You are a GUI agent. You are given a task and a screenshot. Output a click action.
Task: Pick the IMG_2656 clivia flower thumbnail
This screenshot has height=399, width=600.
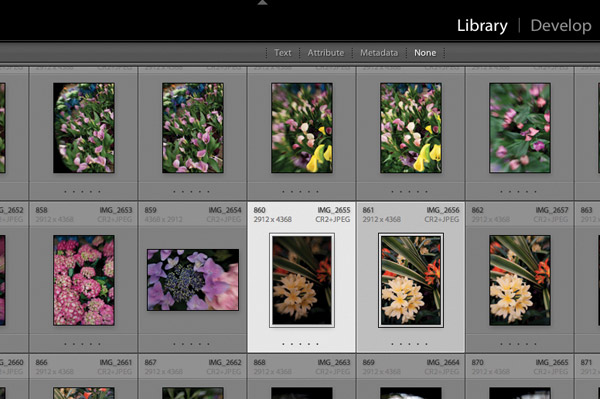tap(411, 280)
